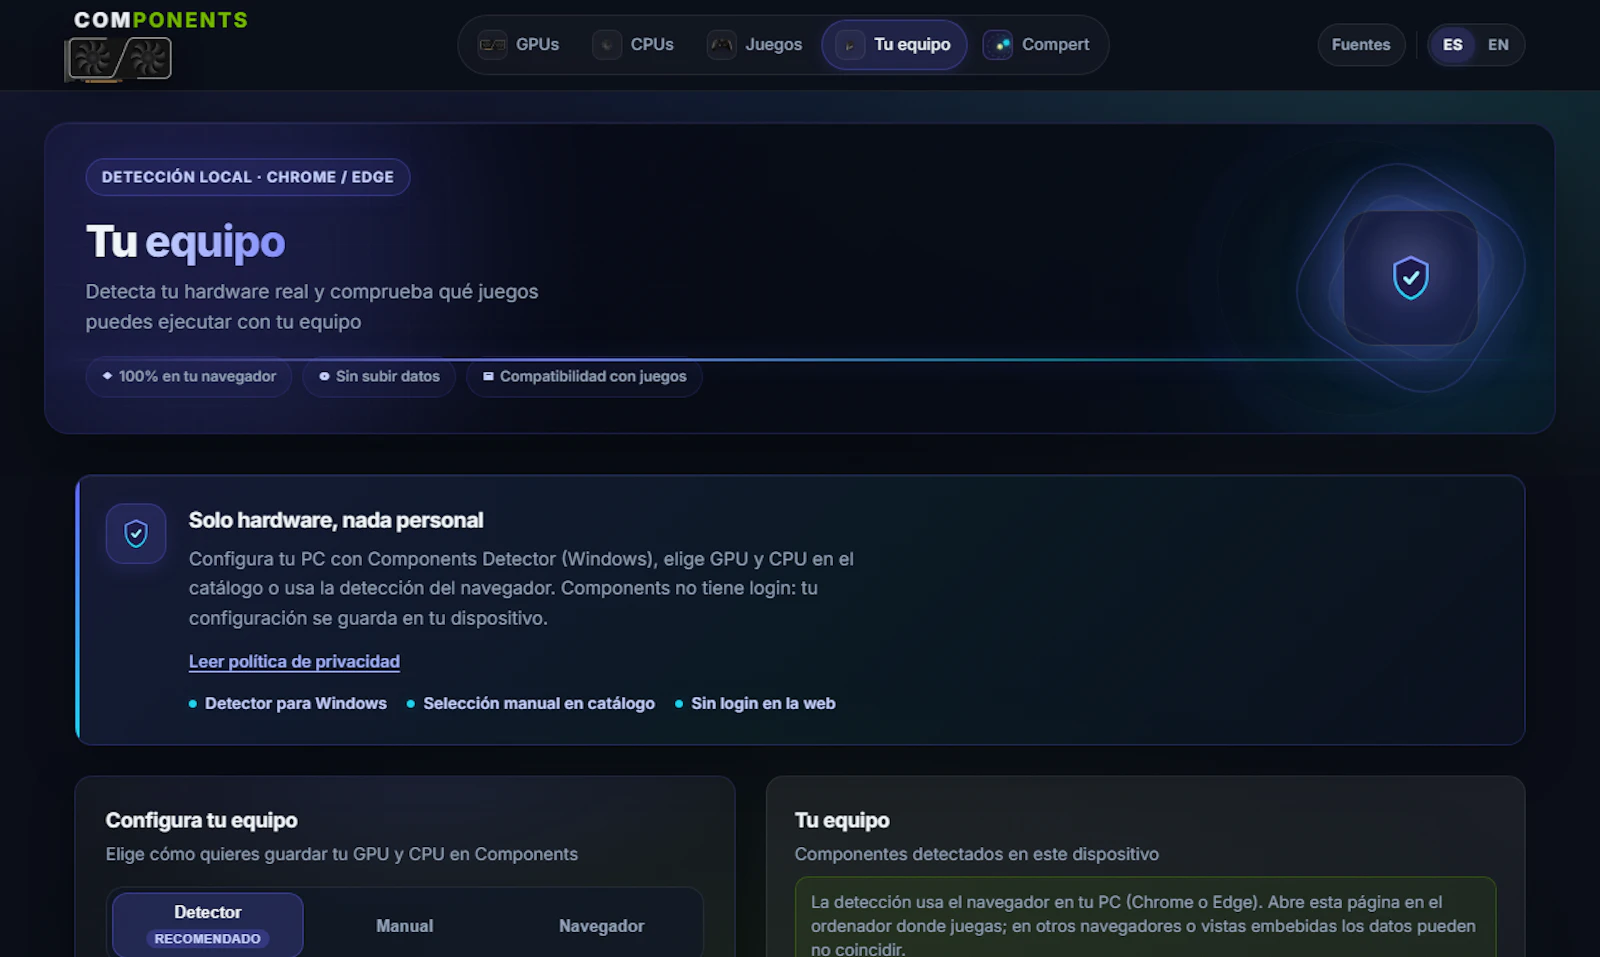The width and height of the screenshot is (1600, 957).
Task: Click the Solo hardware, nada personal heading
Action: tap(336, 521)
